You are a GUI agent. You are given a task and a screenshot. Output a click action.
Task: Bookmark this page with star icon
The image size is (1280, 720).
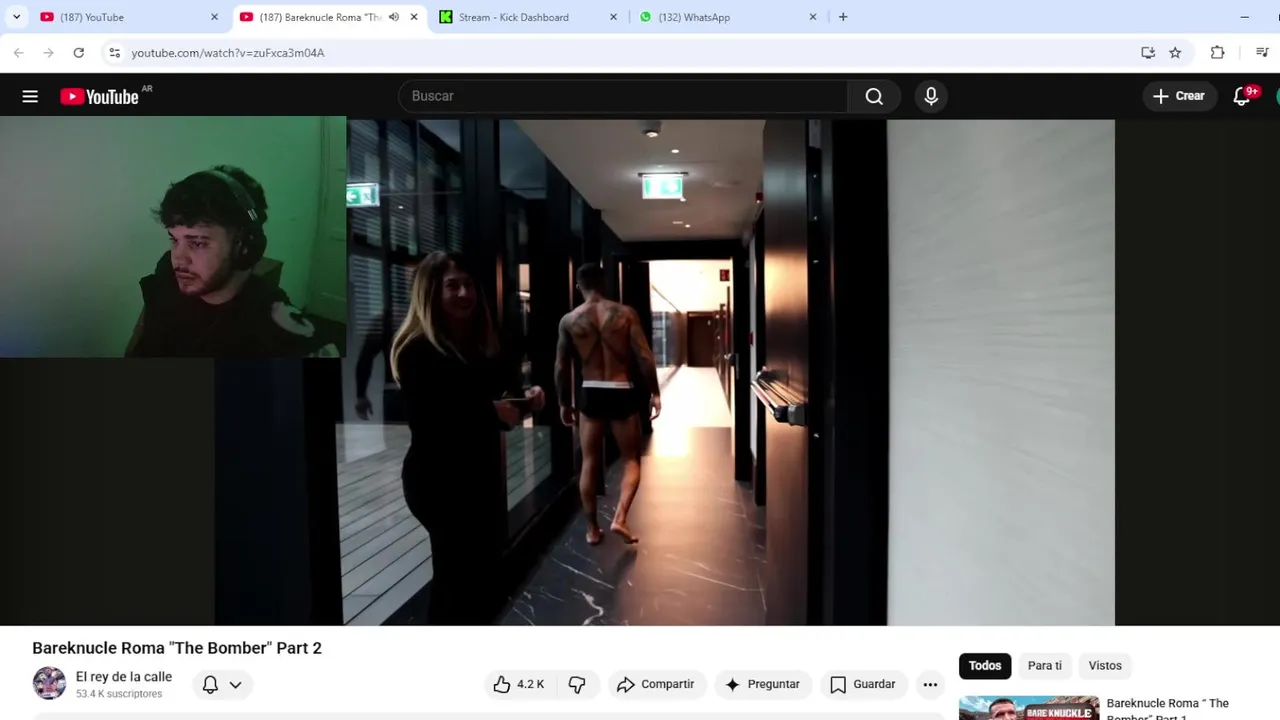(1175, 53)
